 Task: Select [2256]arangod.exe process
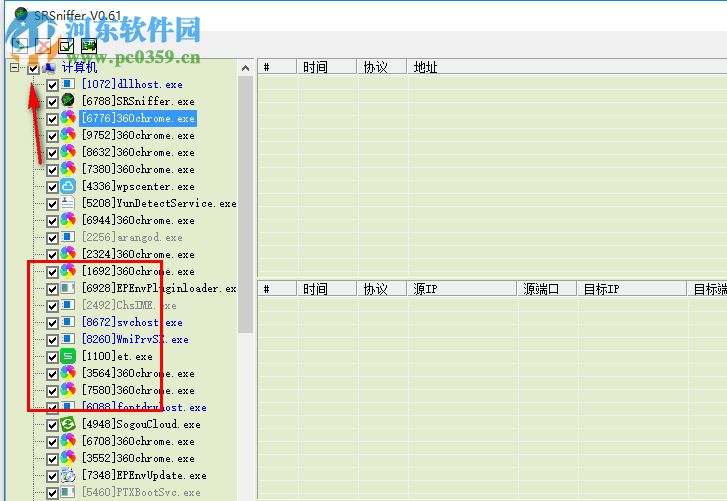132,237
